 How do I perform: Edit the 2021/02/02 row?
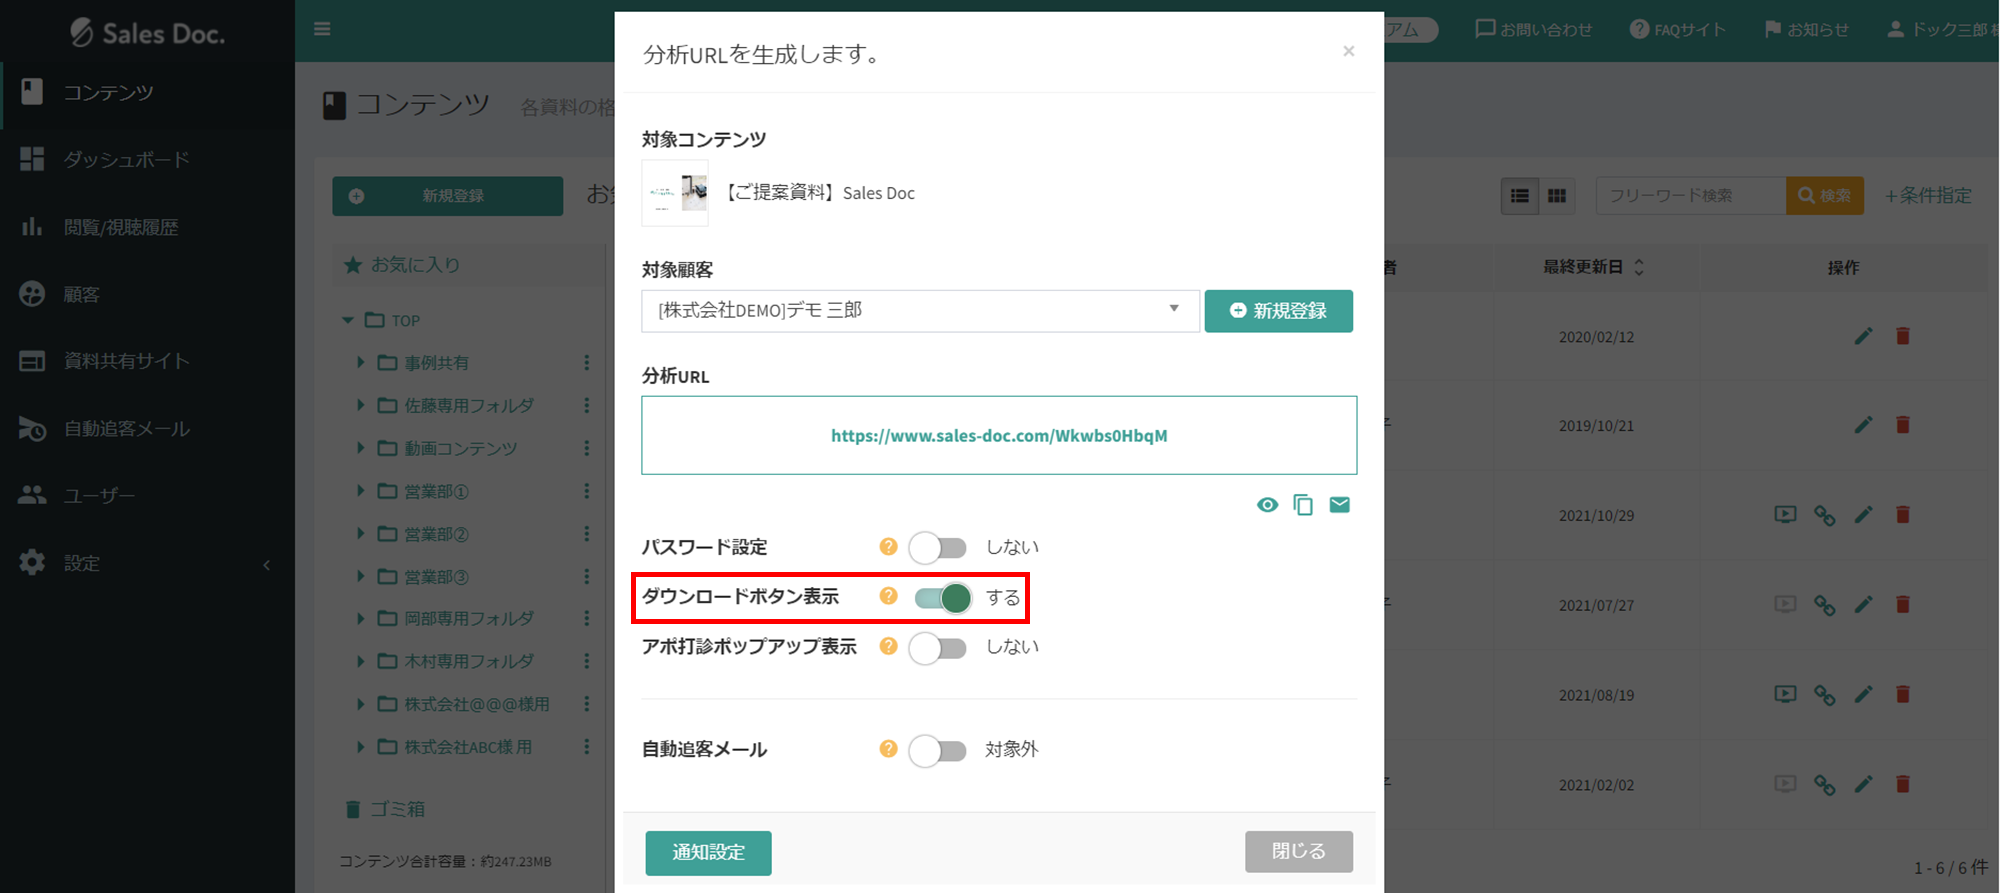[1863, 784]
